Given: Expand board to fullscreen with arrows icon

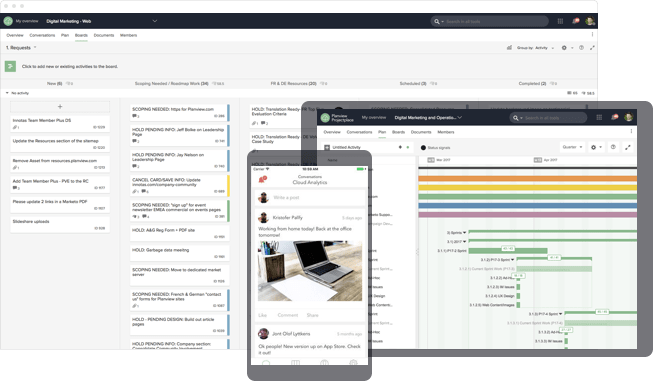Looking at the screenshot, I should 592,48.
